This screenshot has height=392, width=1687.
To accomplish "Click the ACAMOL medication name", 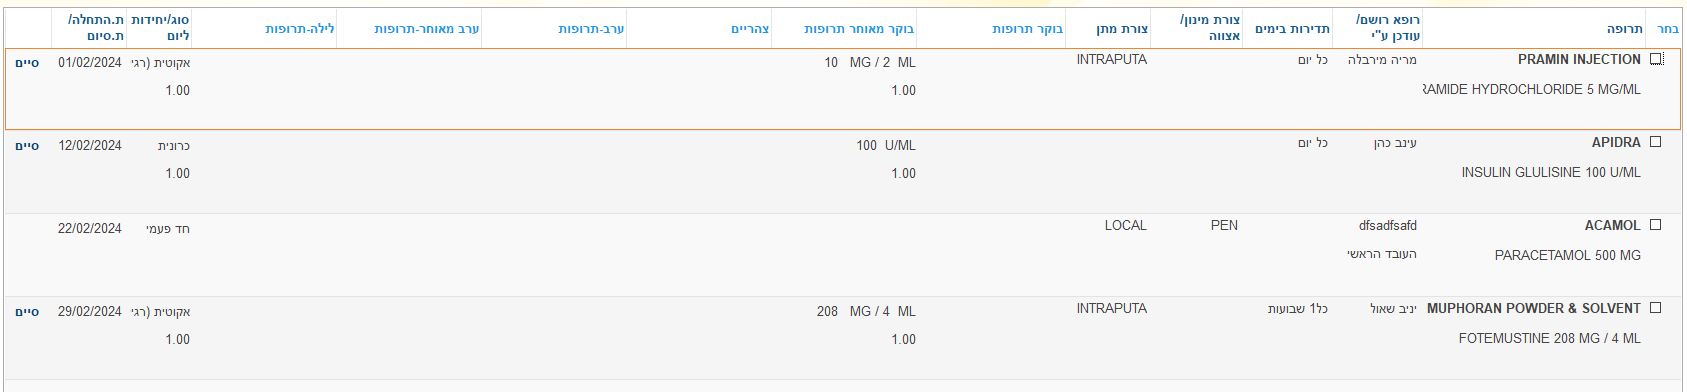I will pyautogui.click(x=1612, y=226).
